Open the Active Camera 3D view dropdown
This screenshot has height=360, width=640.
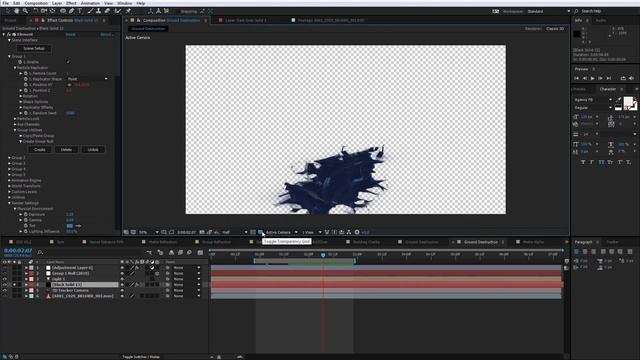pyautogui.click(x=282, y=232)
